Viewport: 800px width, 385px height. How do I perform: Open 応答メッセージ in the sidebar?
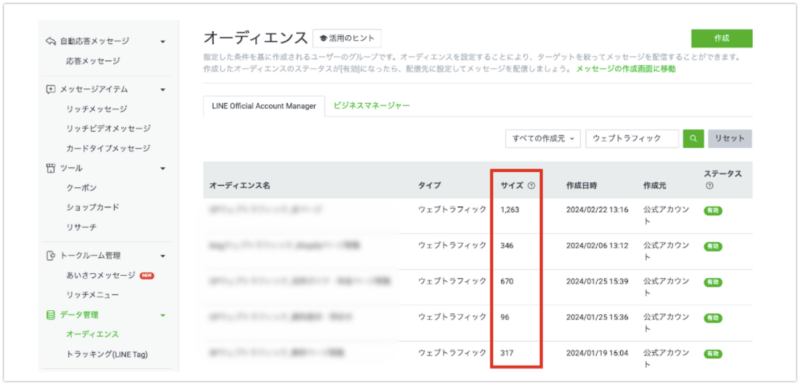click(93, 61)
